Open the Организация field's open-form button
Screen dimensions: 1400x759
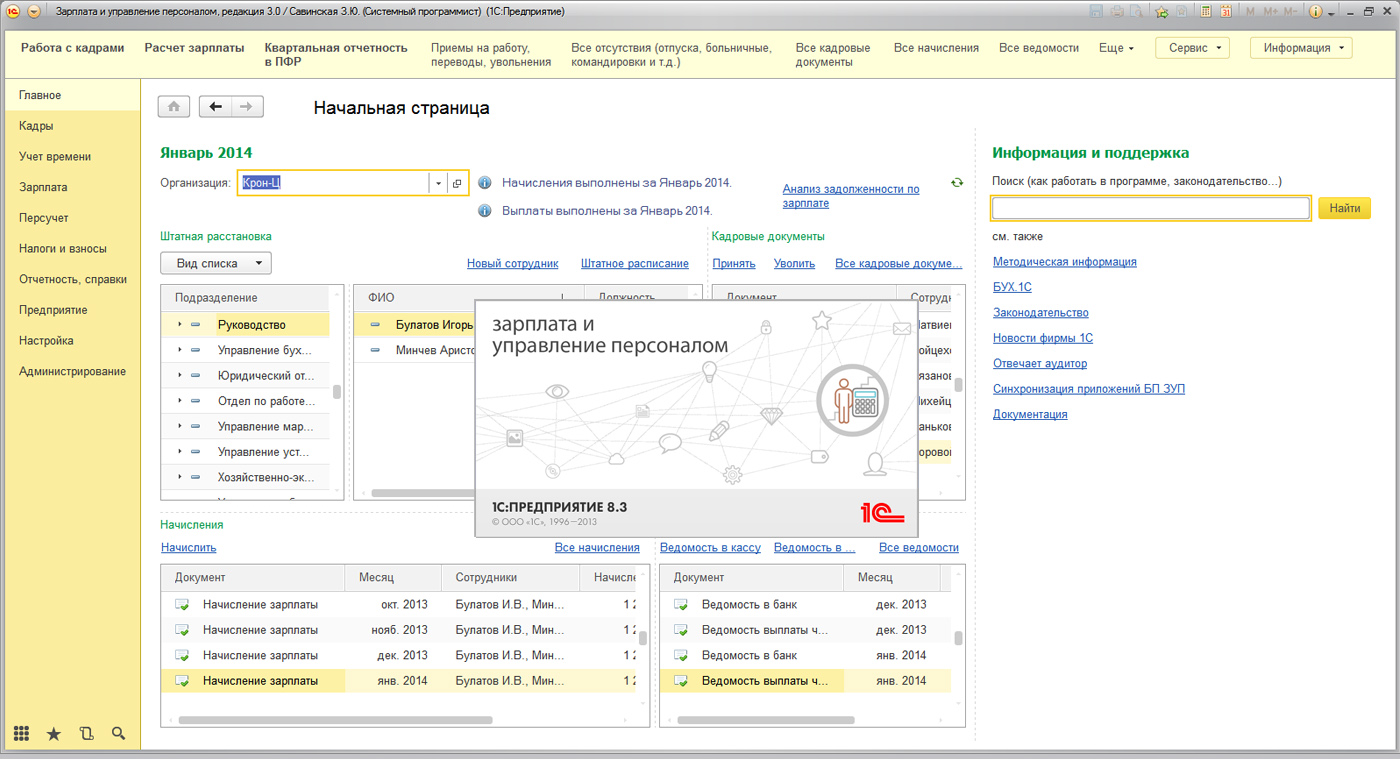click(x=457, y=183)
